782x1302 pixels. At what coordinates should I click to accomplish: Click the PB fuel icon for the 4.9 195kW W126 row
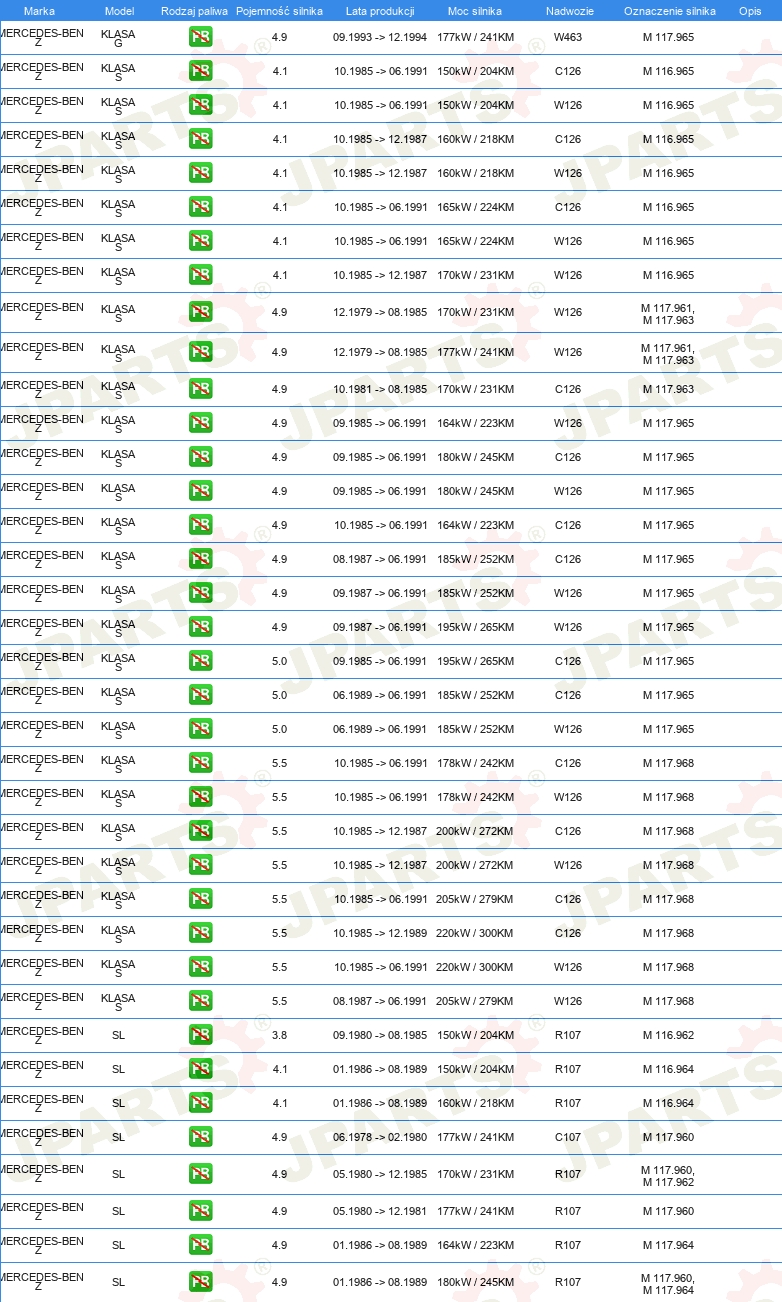tap(200, 628)
